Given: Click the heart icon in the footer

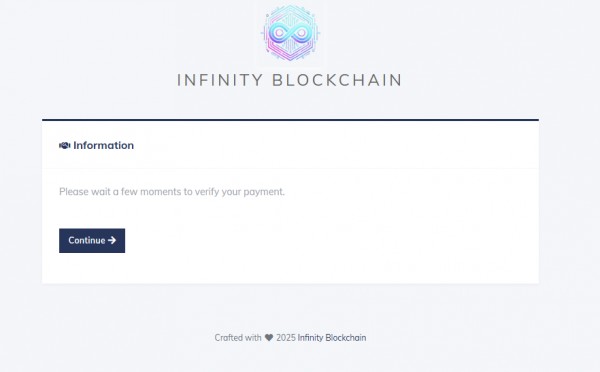Looking at the screenshot, I should click(269, 338).
